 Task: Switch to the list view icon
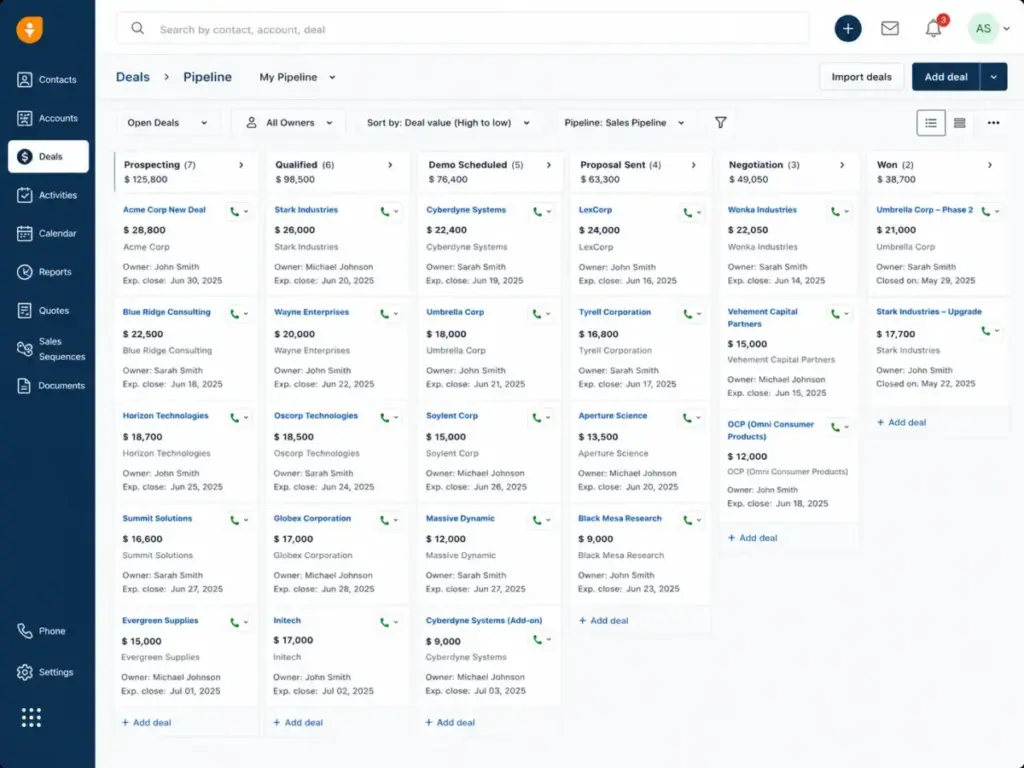(931, 123)
